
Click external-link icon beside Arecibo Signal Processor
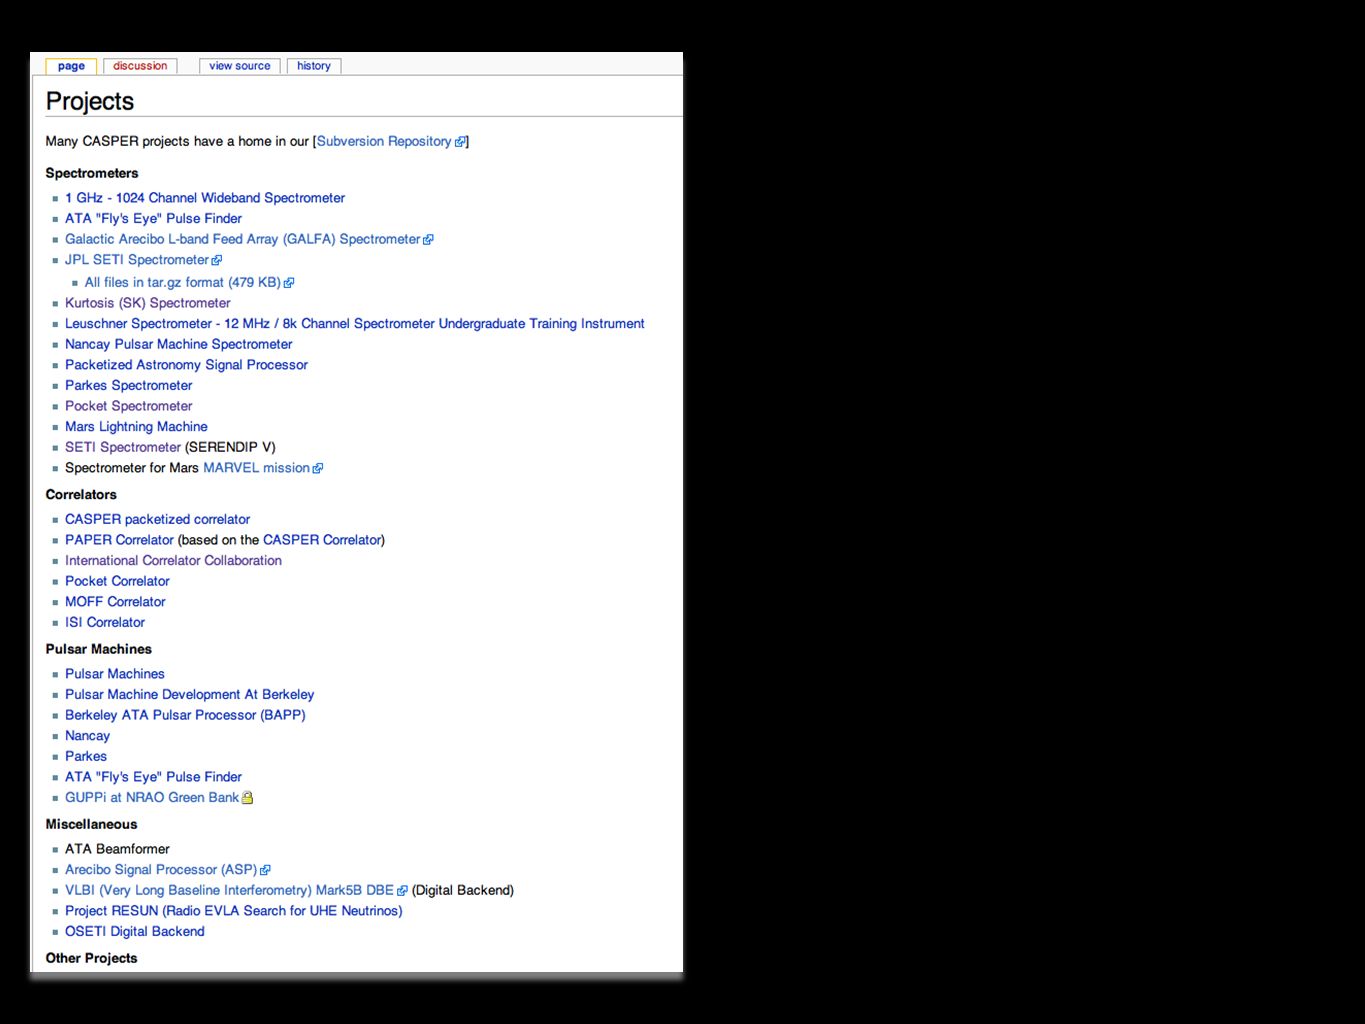click(x=265, y=871)
